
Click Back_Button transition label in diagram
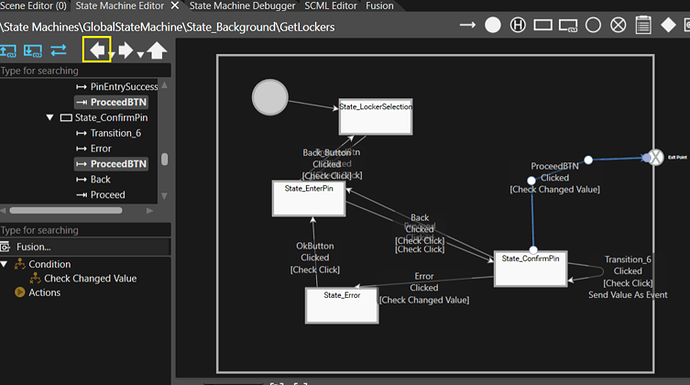click(327, 153)
